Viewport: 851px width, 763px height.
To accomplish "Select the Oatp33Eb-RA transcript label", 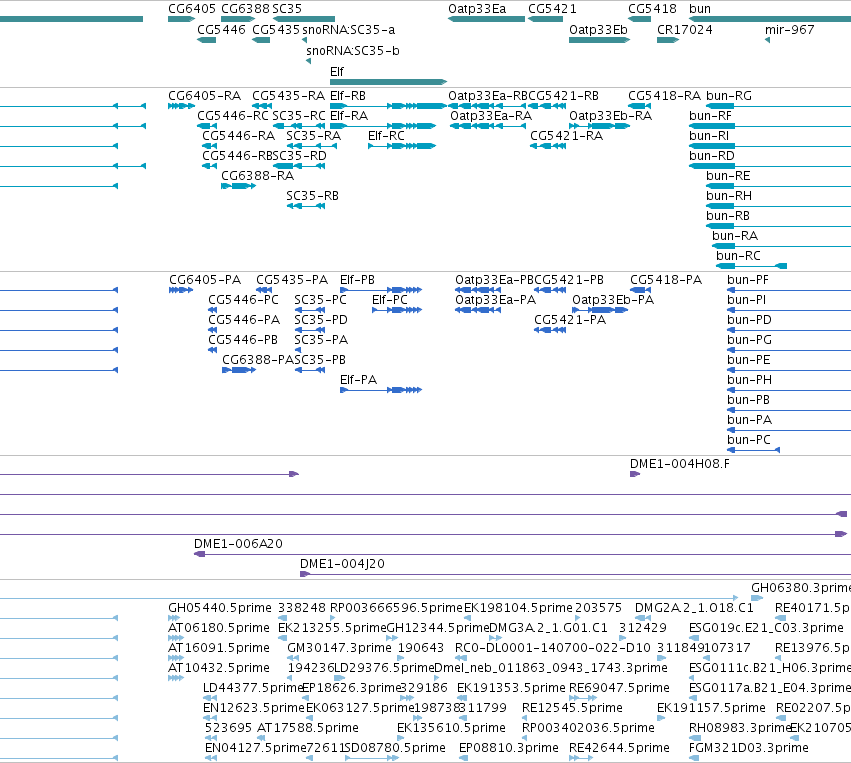I will coord(611,116).
